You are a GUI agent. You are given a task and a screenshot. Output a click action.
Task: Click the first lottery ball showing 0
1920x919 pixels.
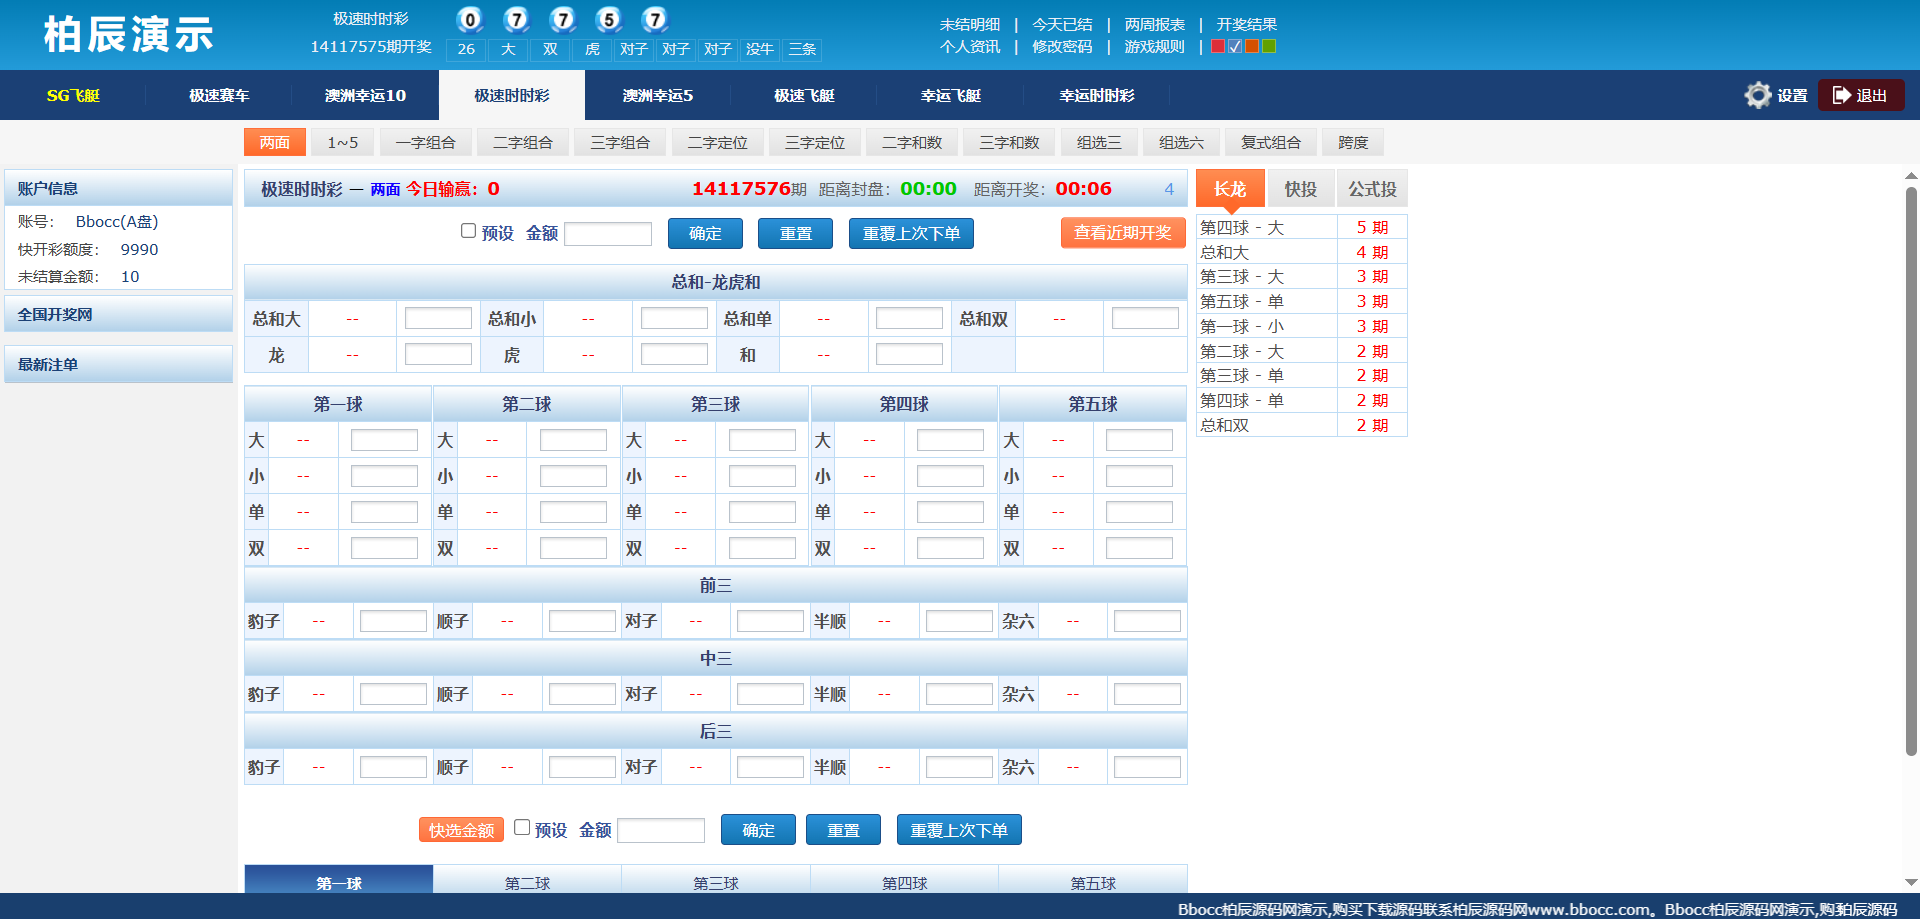(469, 19)
